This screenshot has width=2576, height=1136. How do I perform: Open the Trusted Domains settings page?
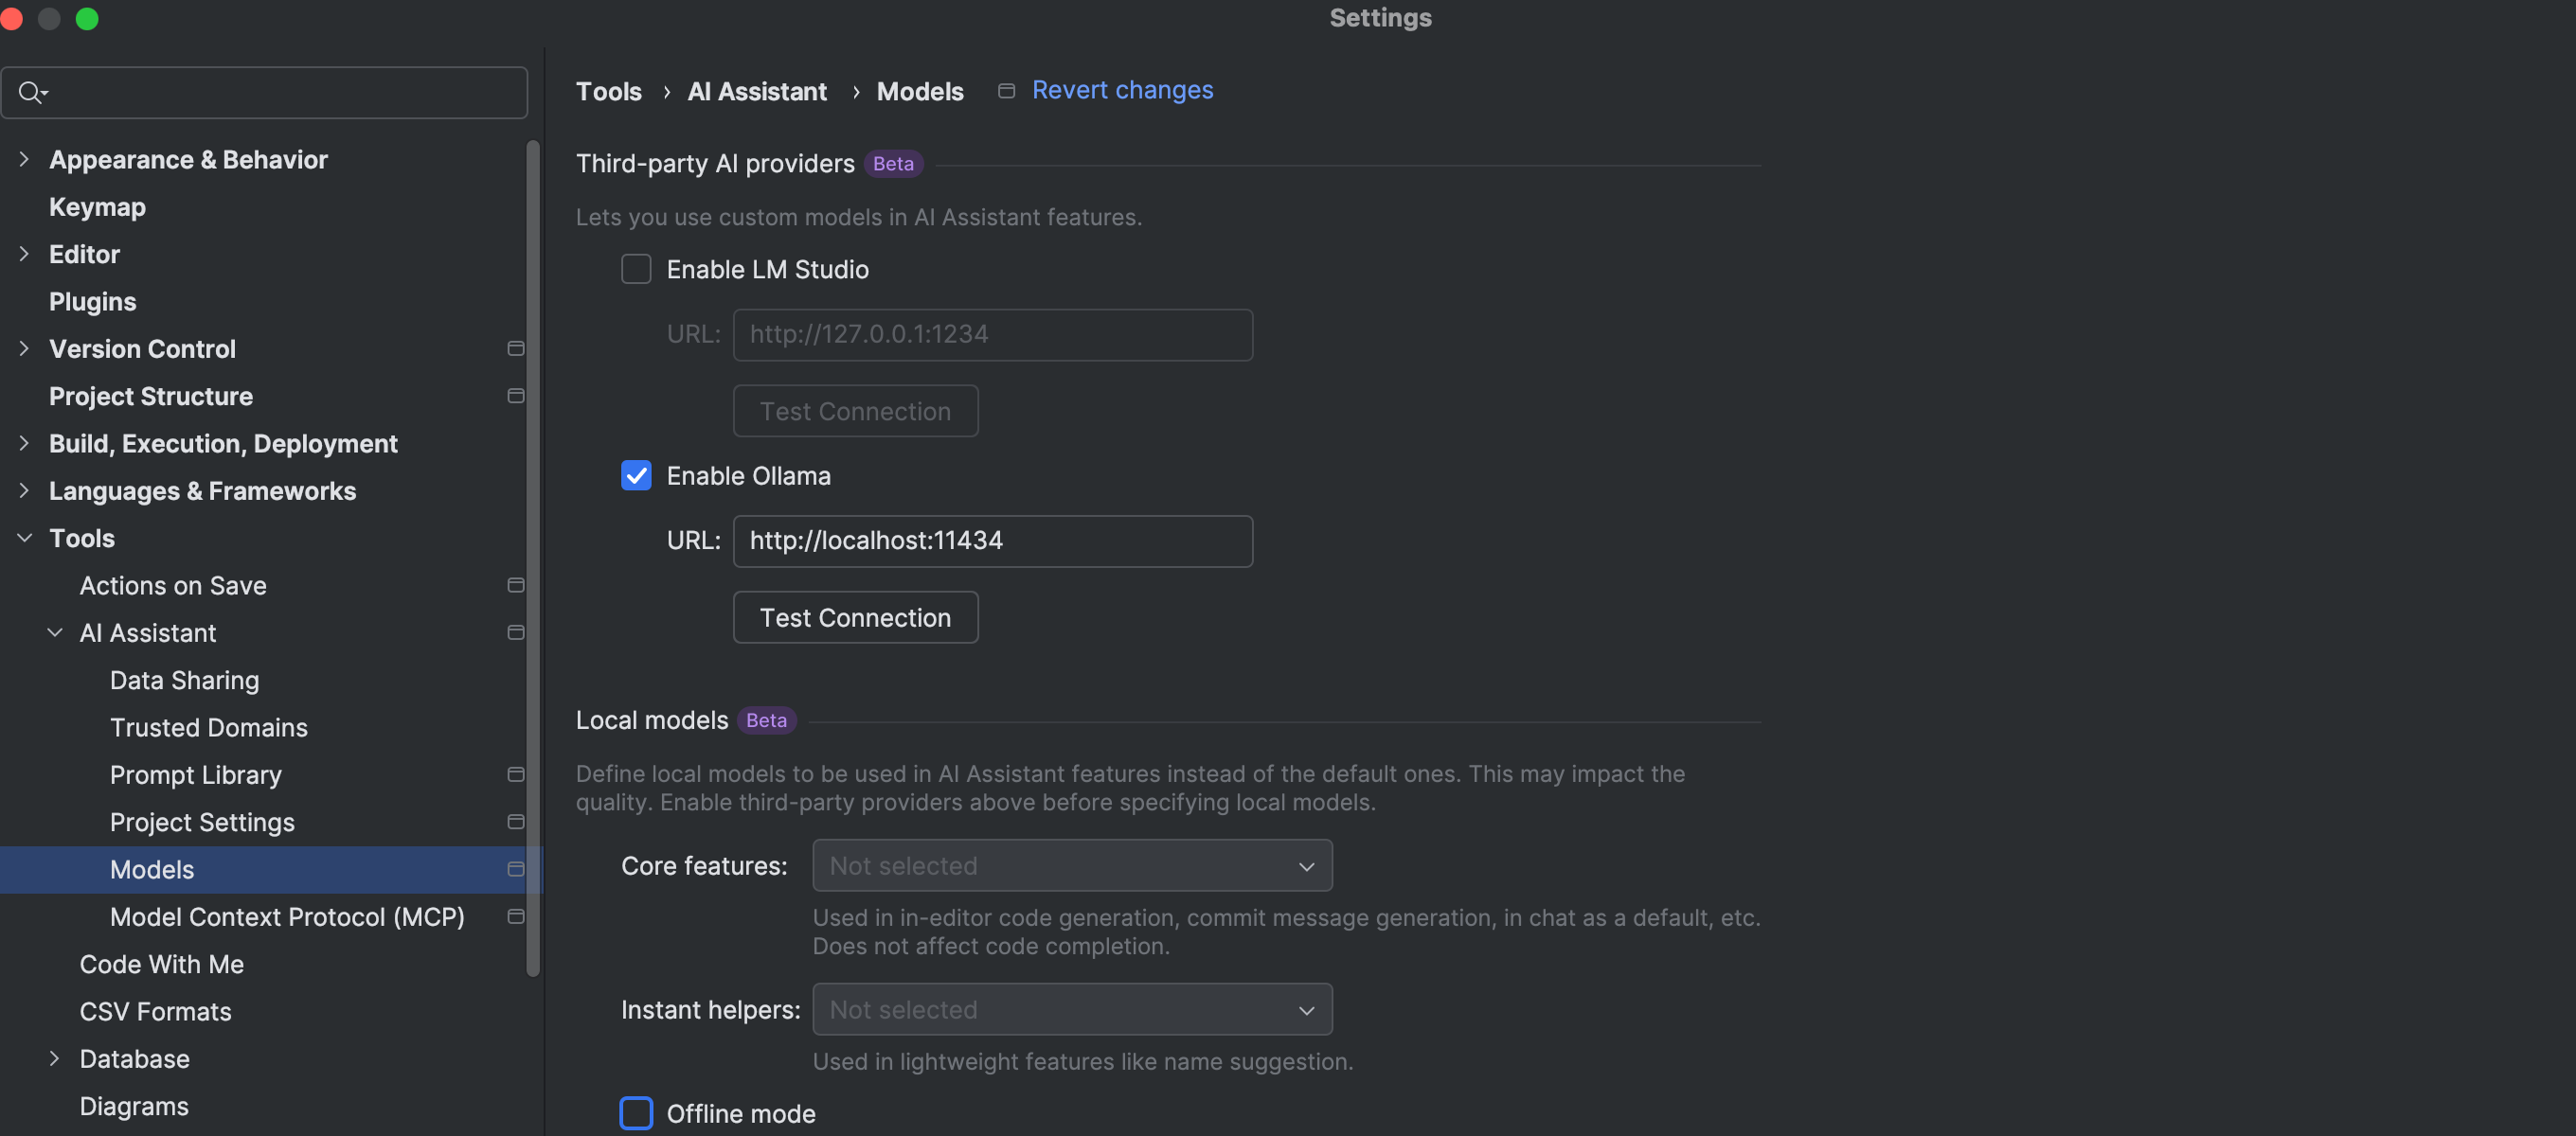(208, 727)
